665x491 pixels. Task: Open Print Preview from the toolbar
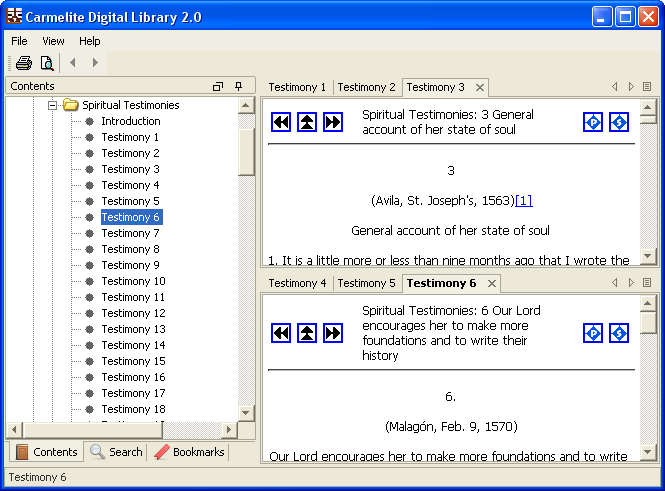pyautogui.click(x=46, y=63)
